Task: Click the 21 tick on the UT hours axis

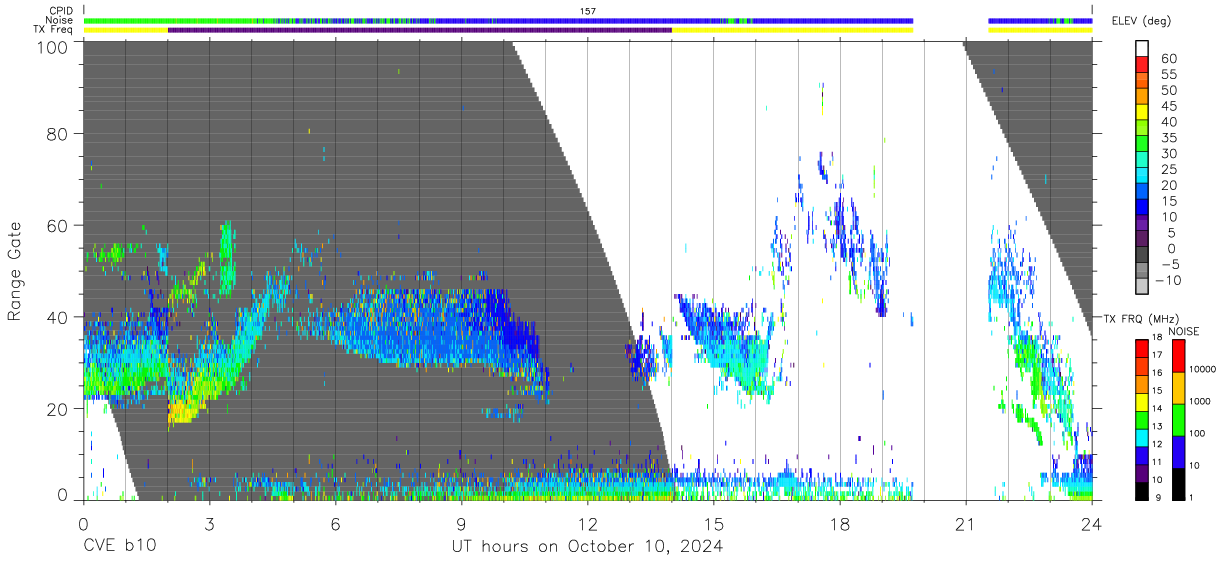Action: click(x=965, y=522)
